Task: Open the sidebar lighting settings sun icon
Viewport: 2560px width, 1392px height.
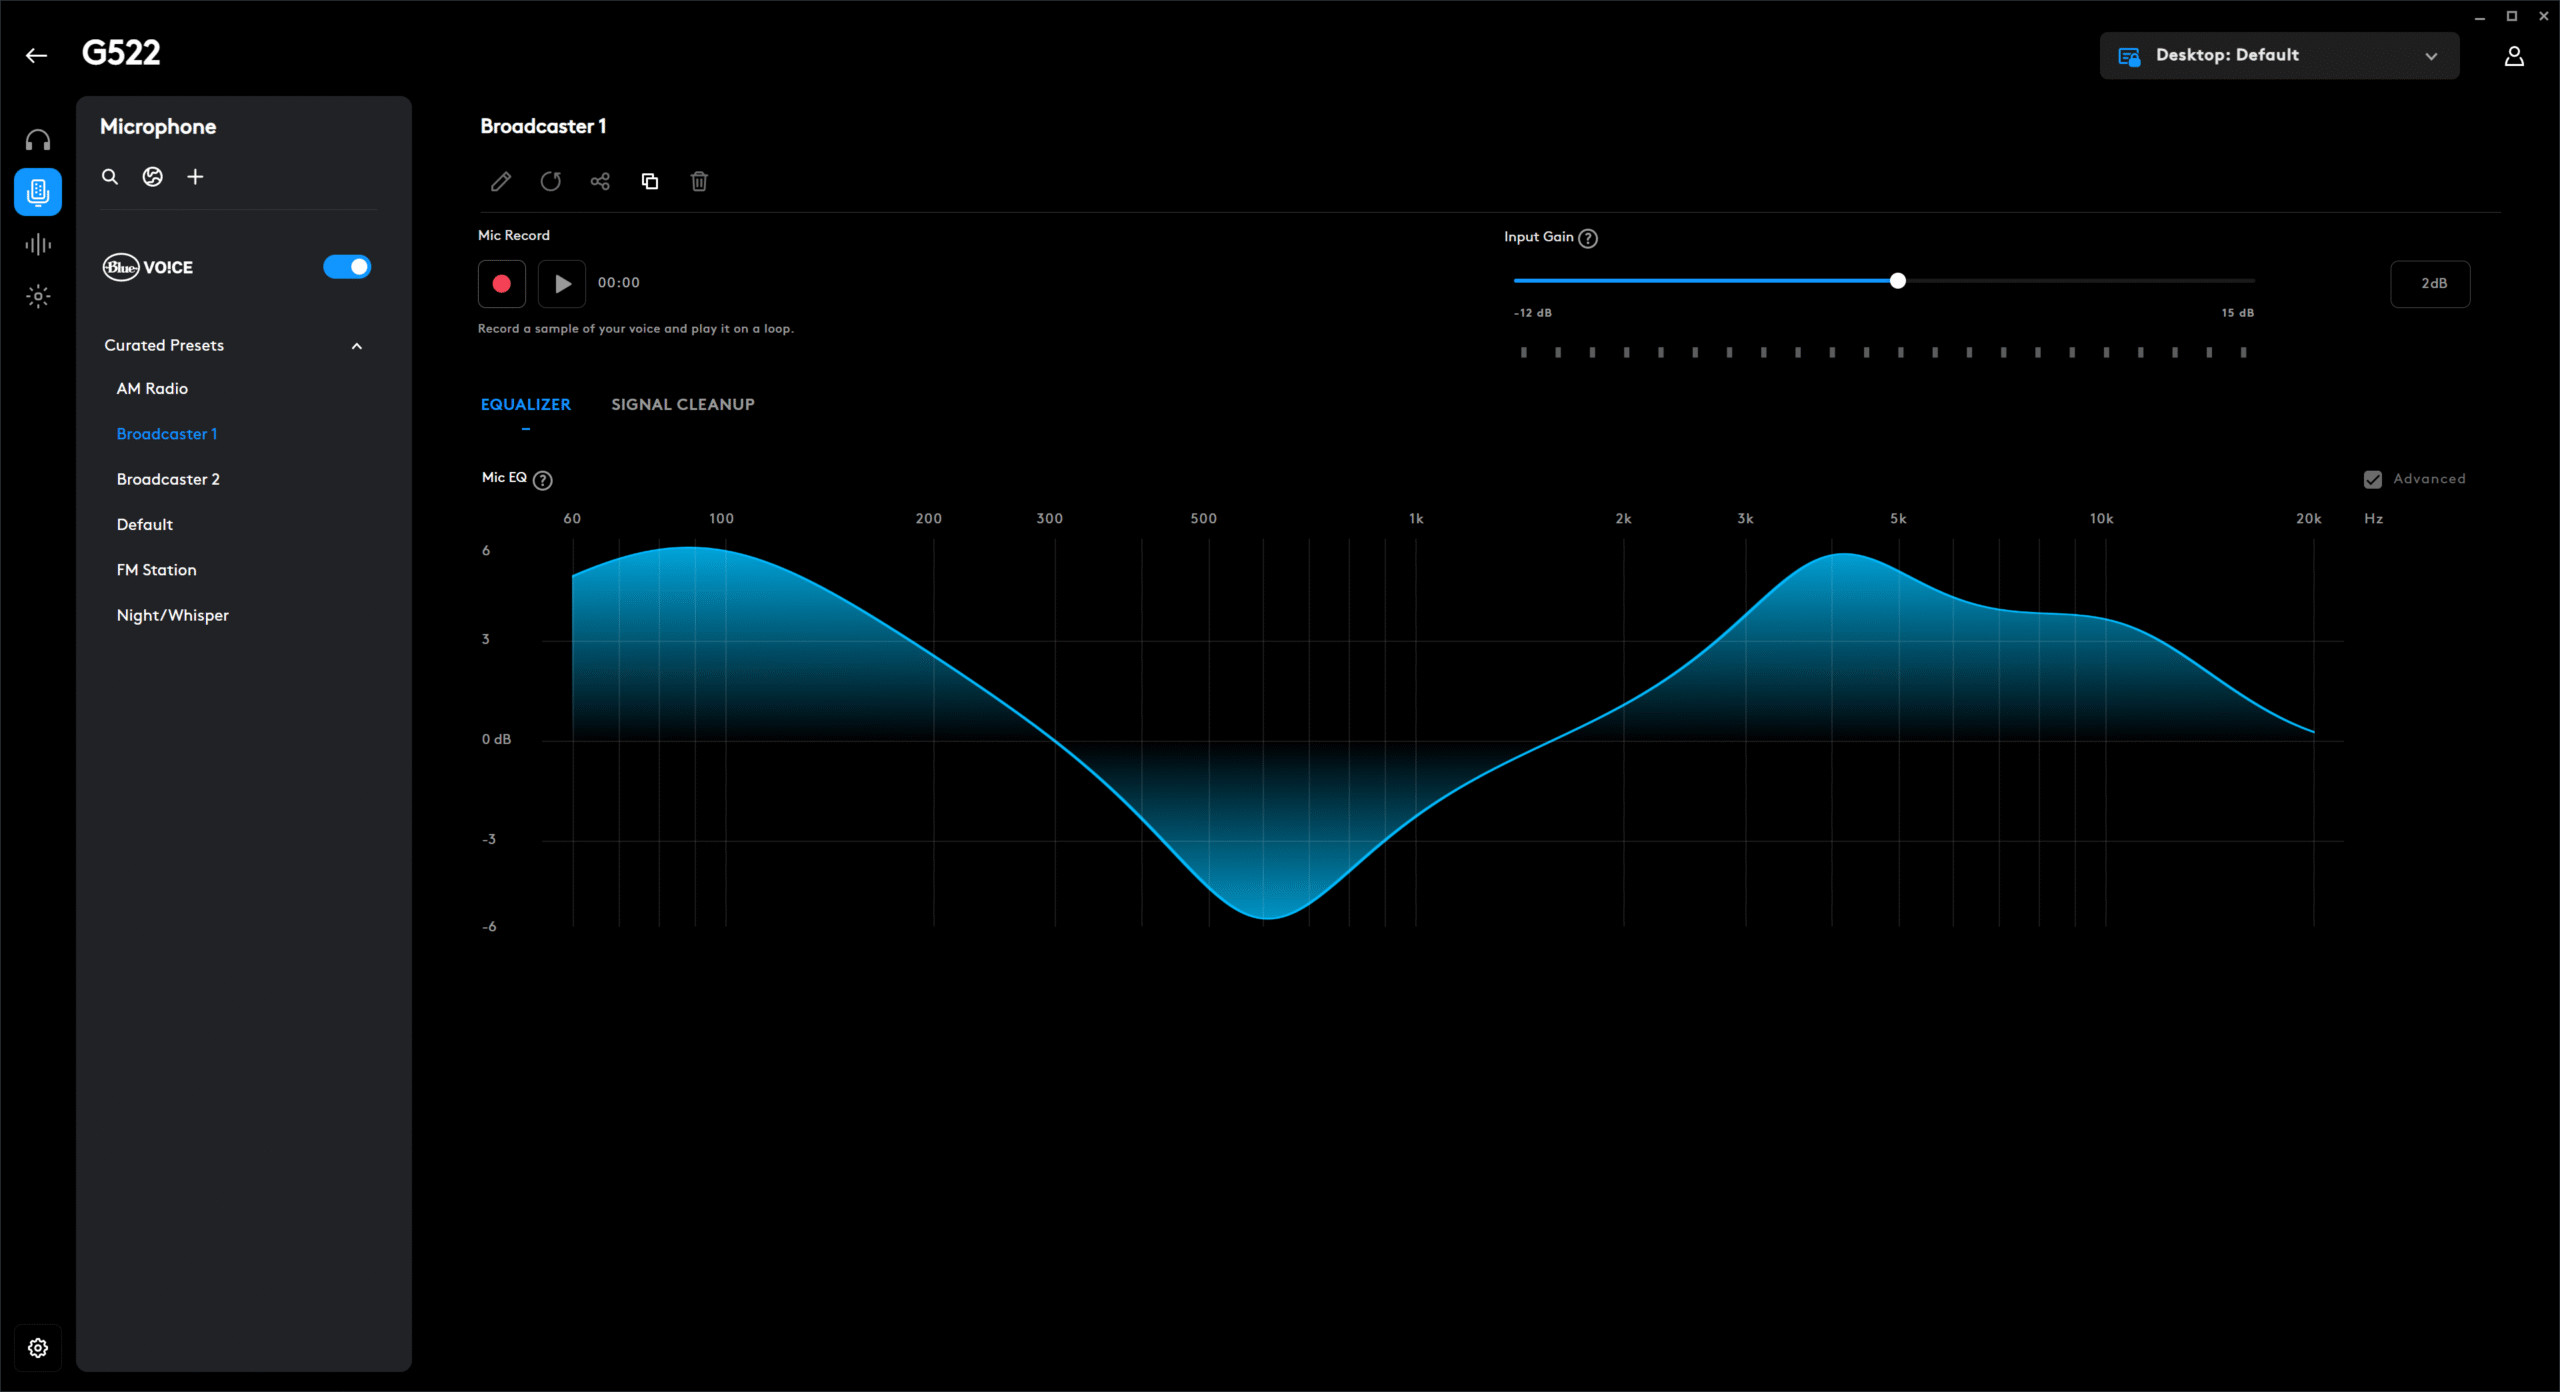Action: pyautogui.click(x=38, y=296)
